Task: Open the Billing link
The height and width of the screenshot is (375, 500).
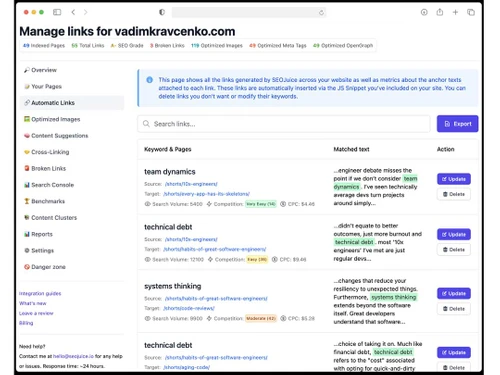Action: tap(26, 323)
